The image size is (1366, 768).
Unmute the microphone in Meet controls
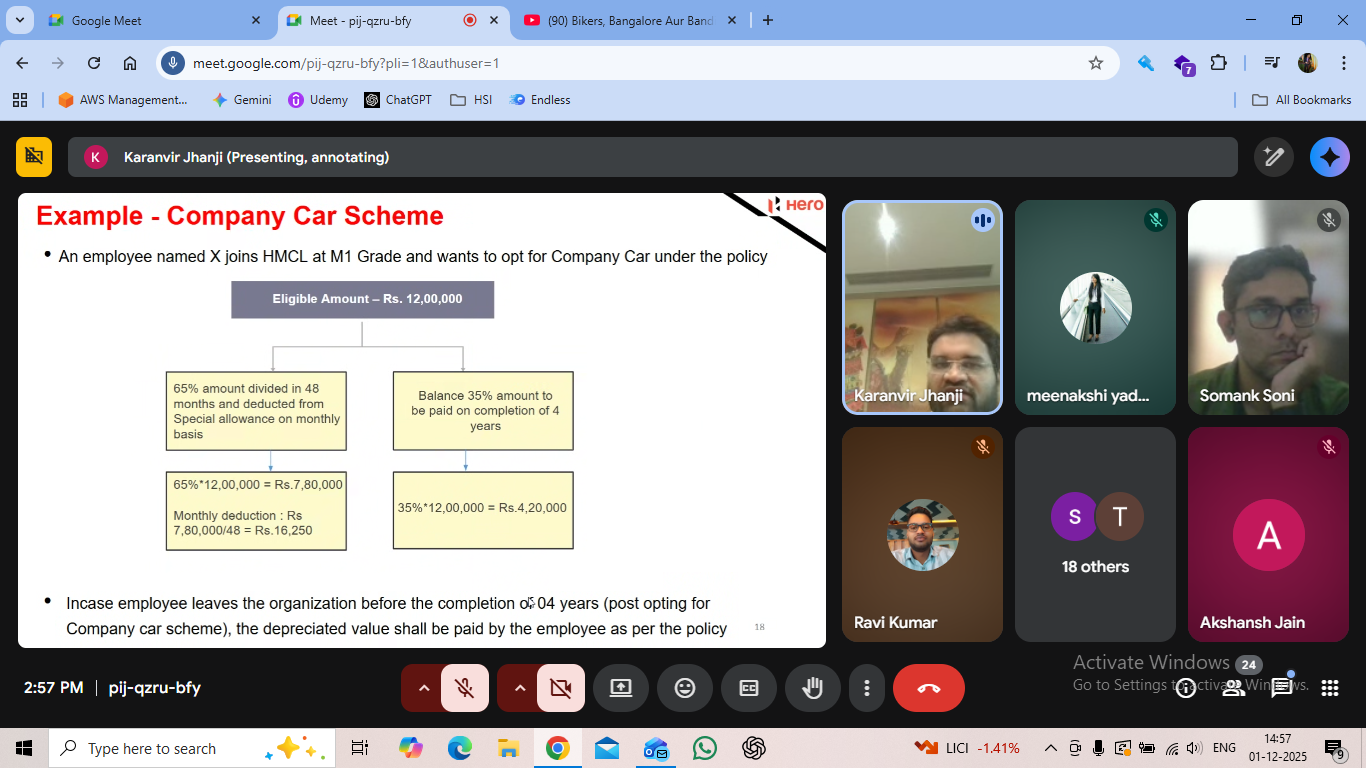(464, 688)
